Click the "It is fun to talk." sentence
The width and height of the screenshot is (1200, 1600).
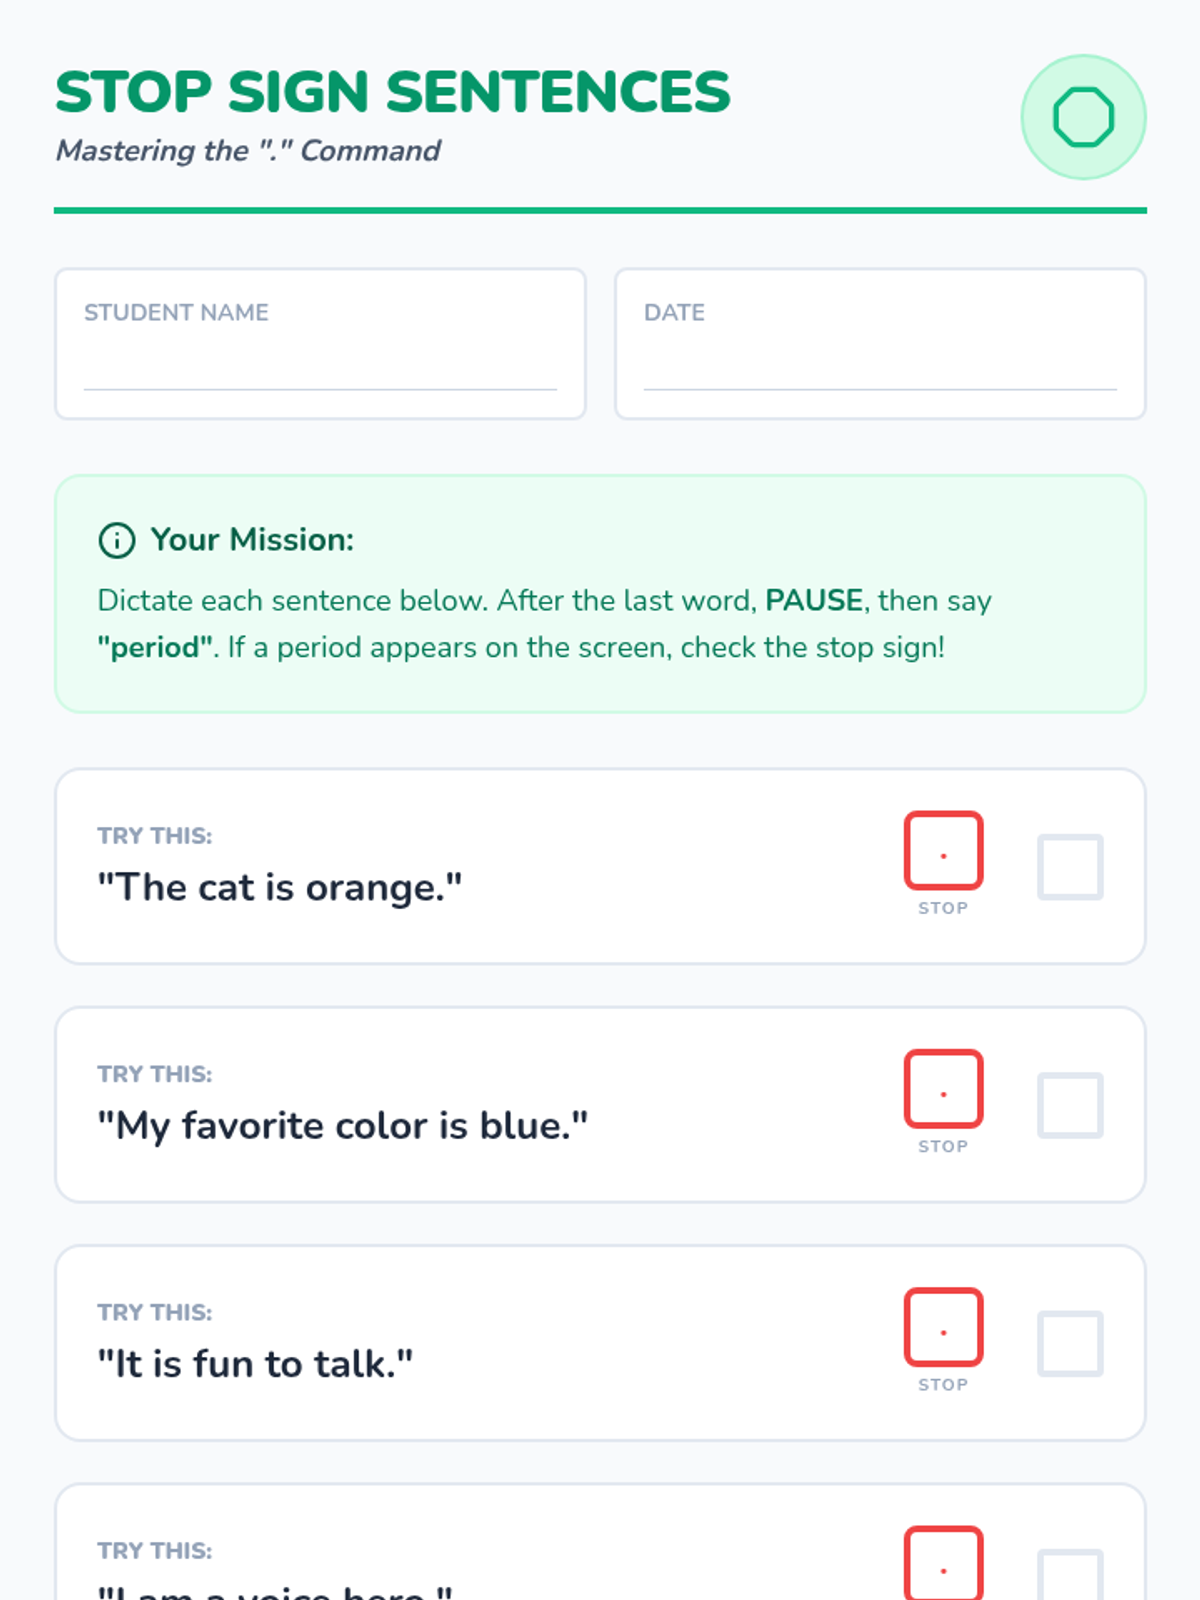tap(255, 1363)
